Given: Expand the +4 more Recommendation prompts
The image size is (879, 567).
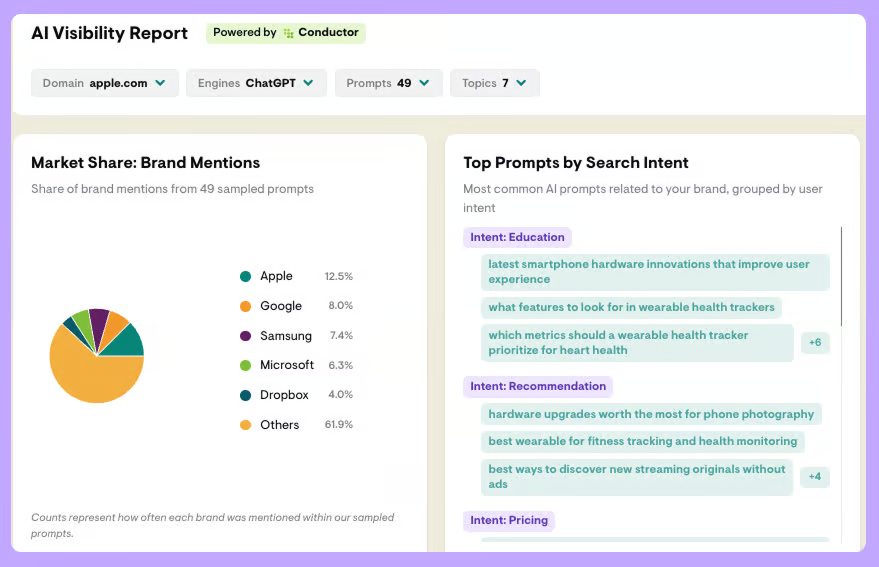Looking at the screenshot, I should coord(815,477).
